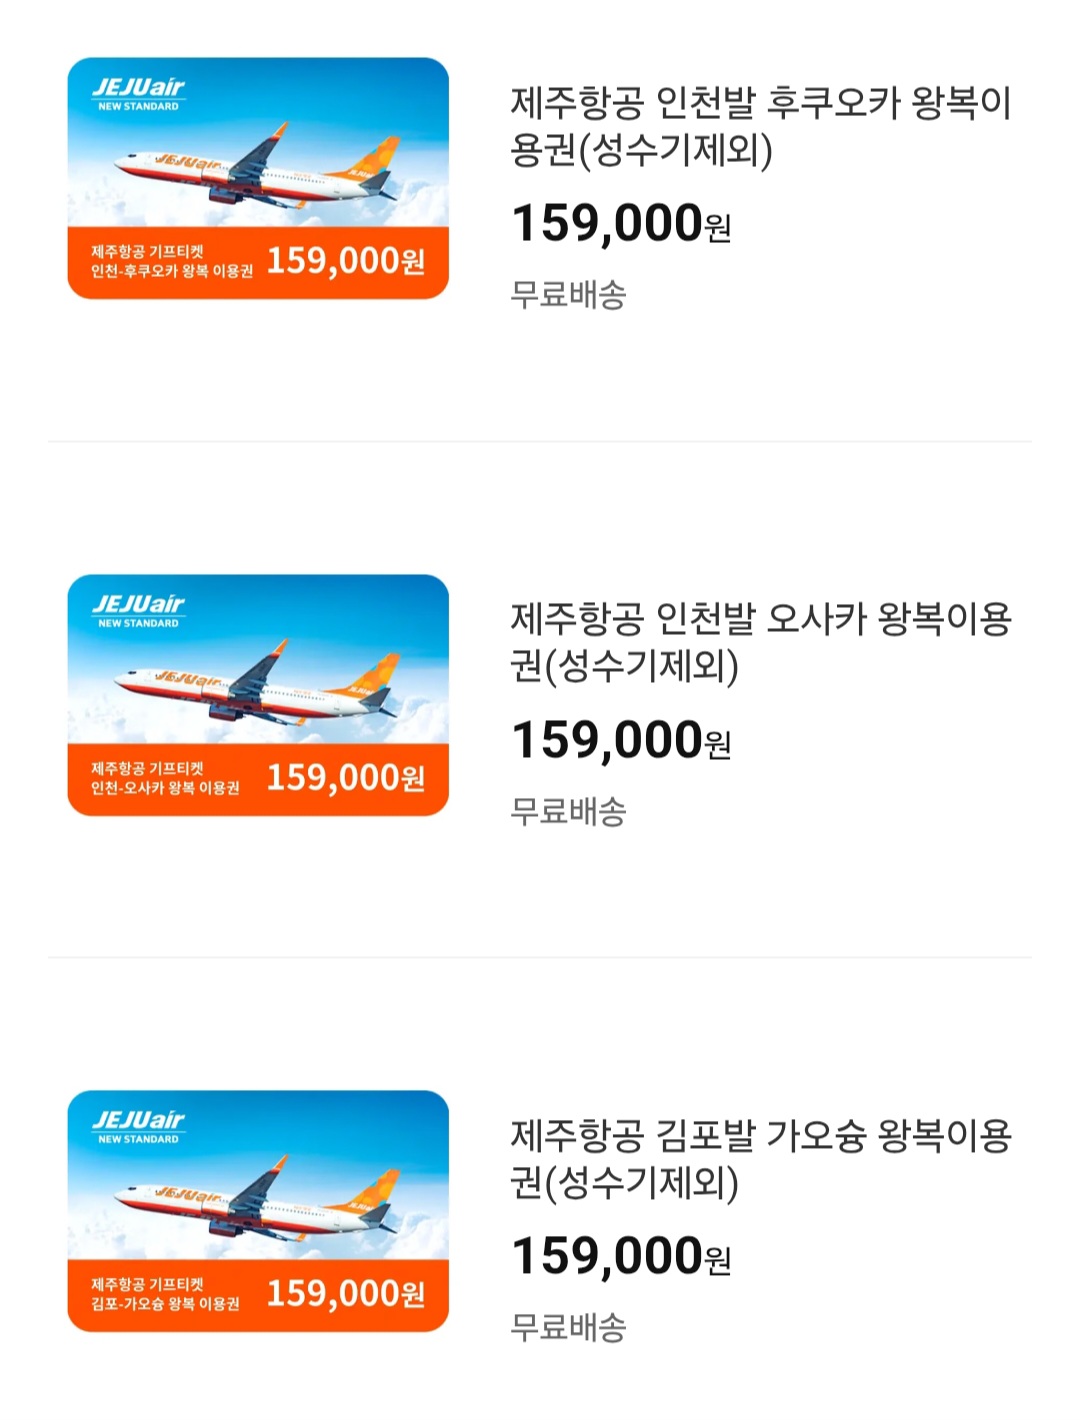1080x1423 pixels.
Task: Click the airplane picture on the Fukuoka card
Action: click(x=257, y=170)
